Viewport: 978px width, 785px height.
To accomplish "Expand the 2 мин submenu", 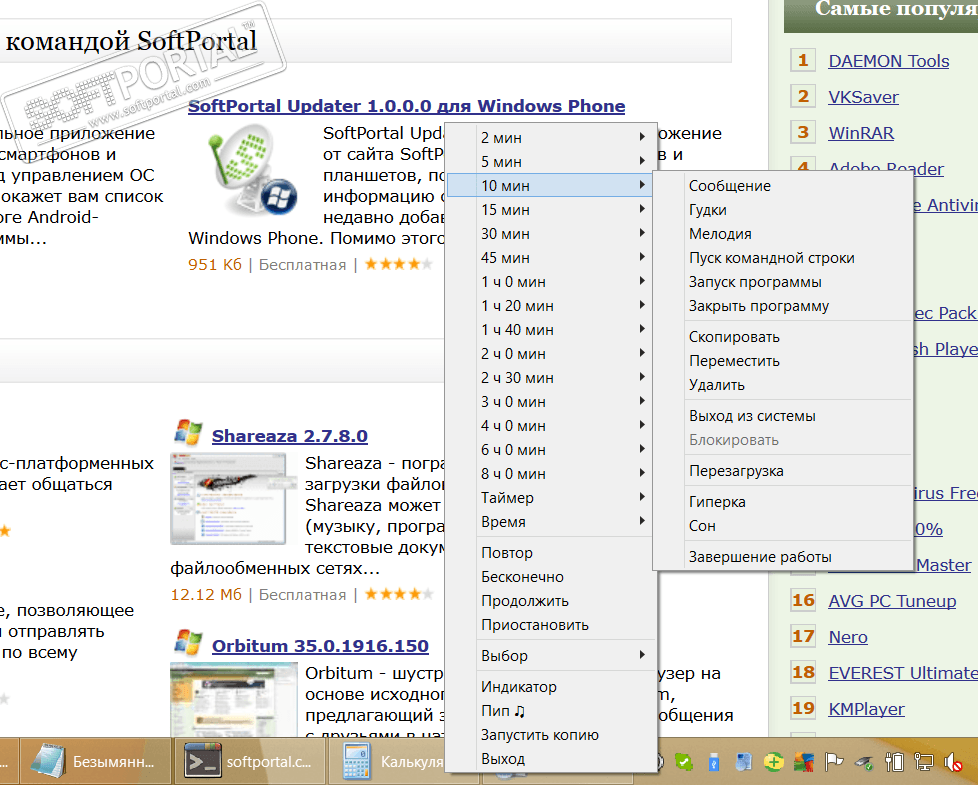I will click(550, 138).
